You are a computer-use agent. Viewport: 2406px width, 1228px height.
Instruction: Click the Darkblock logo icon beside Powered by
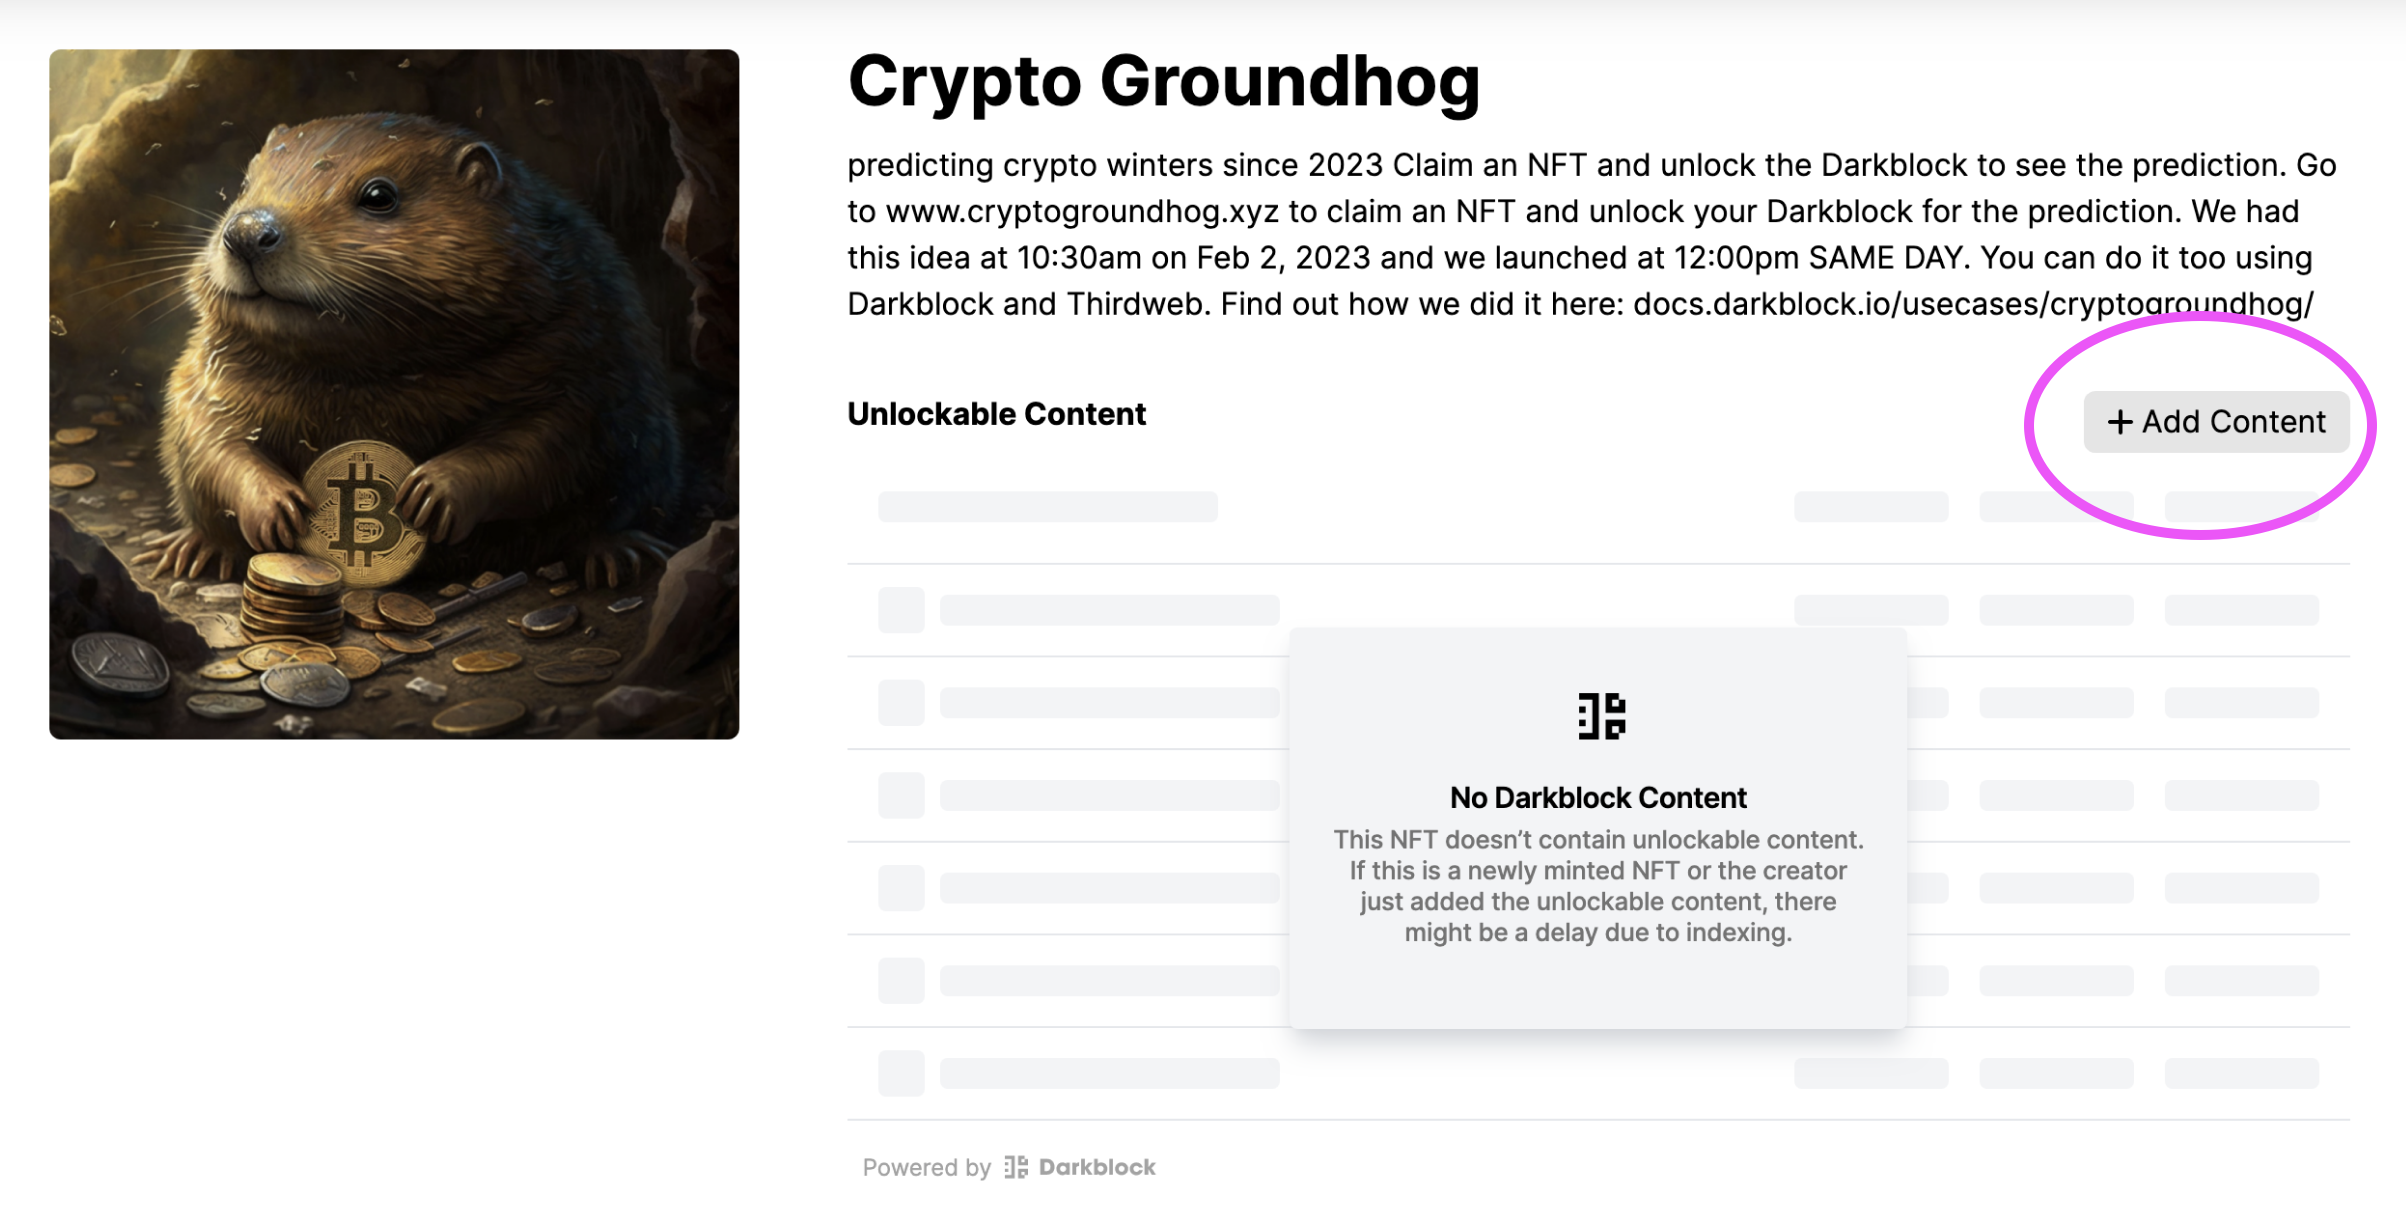[x=1016, y=1167]
